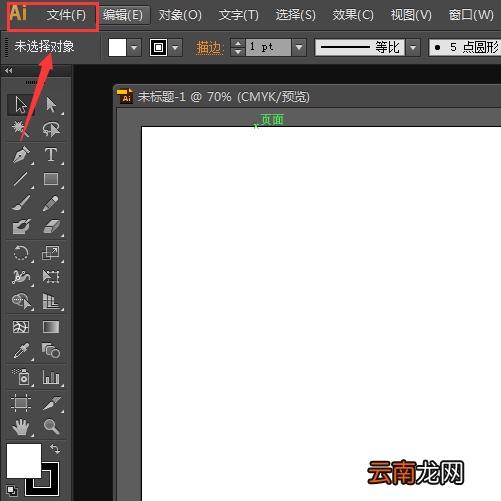Select the Gradient tool

[51, 327]
